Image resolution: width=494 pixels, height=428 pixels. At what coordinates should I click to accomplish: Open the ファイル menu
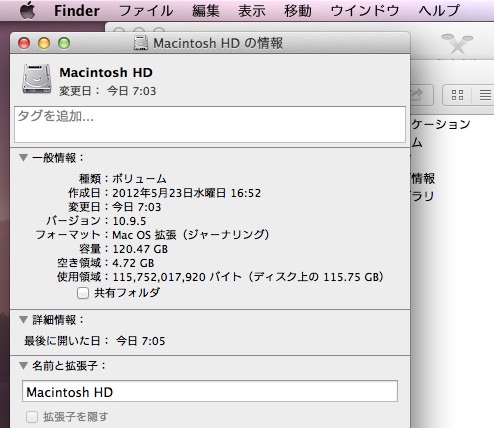point(146,11)
